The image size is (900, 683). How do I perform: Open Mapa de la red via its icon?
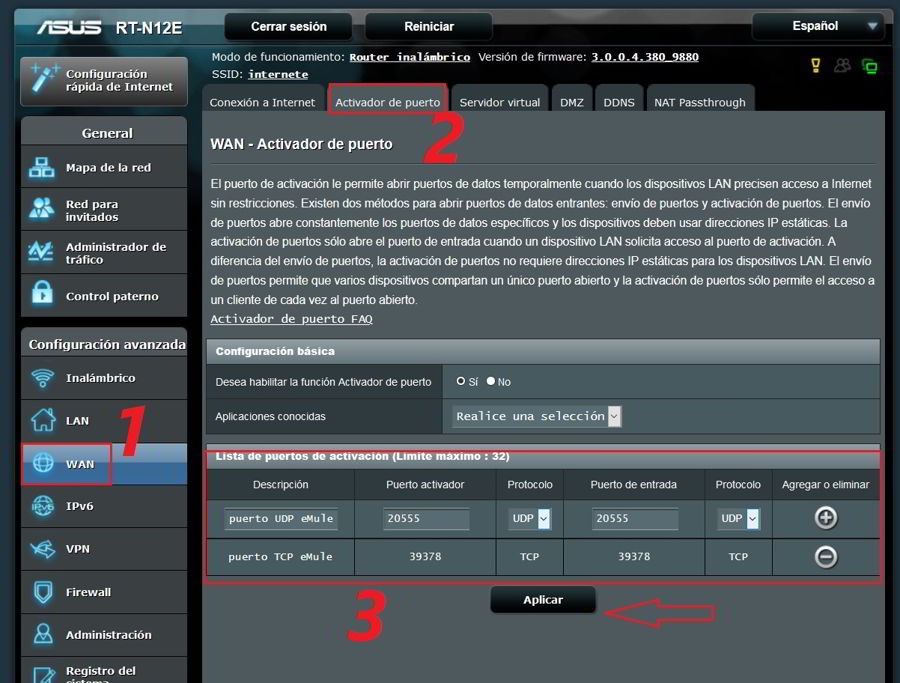pyautogui.click(x=43, y=168)
